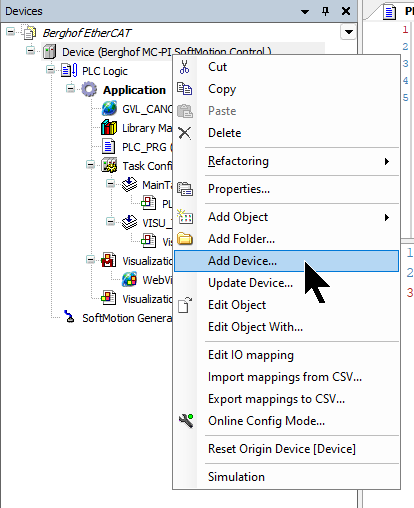Collapse the Berghof EtherCAT root node
Screen dimensions: 414x508
pyautogui.click(x=11, y=32)
